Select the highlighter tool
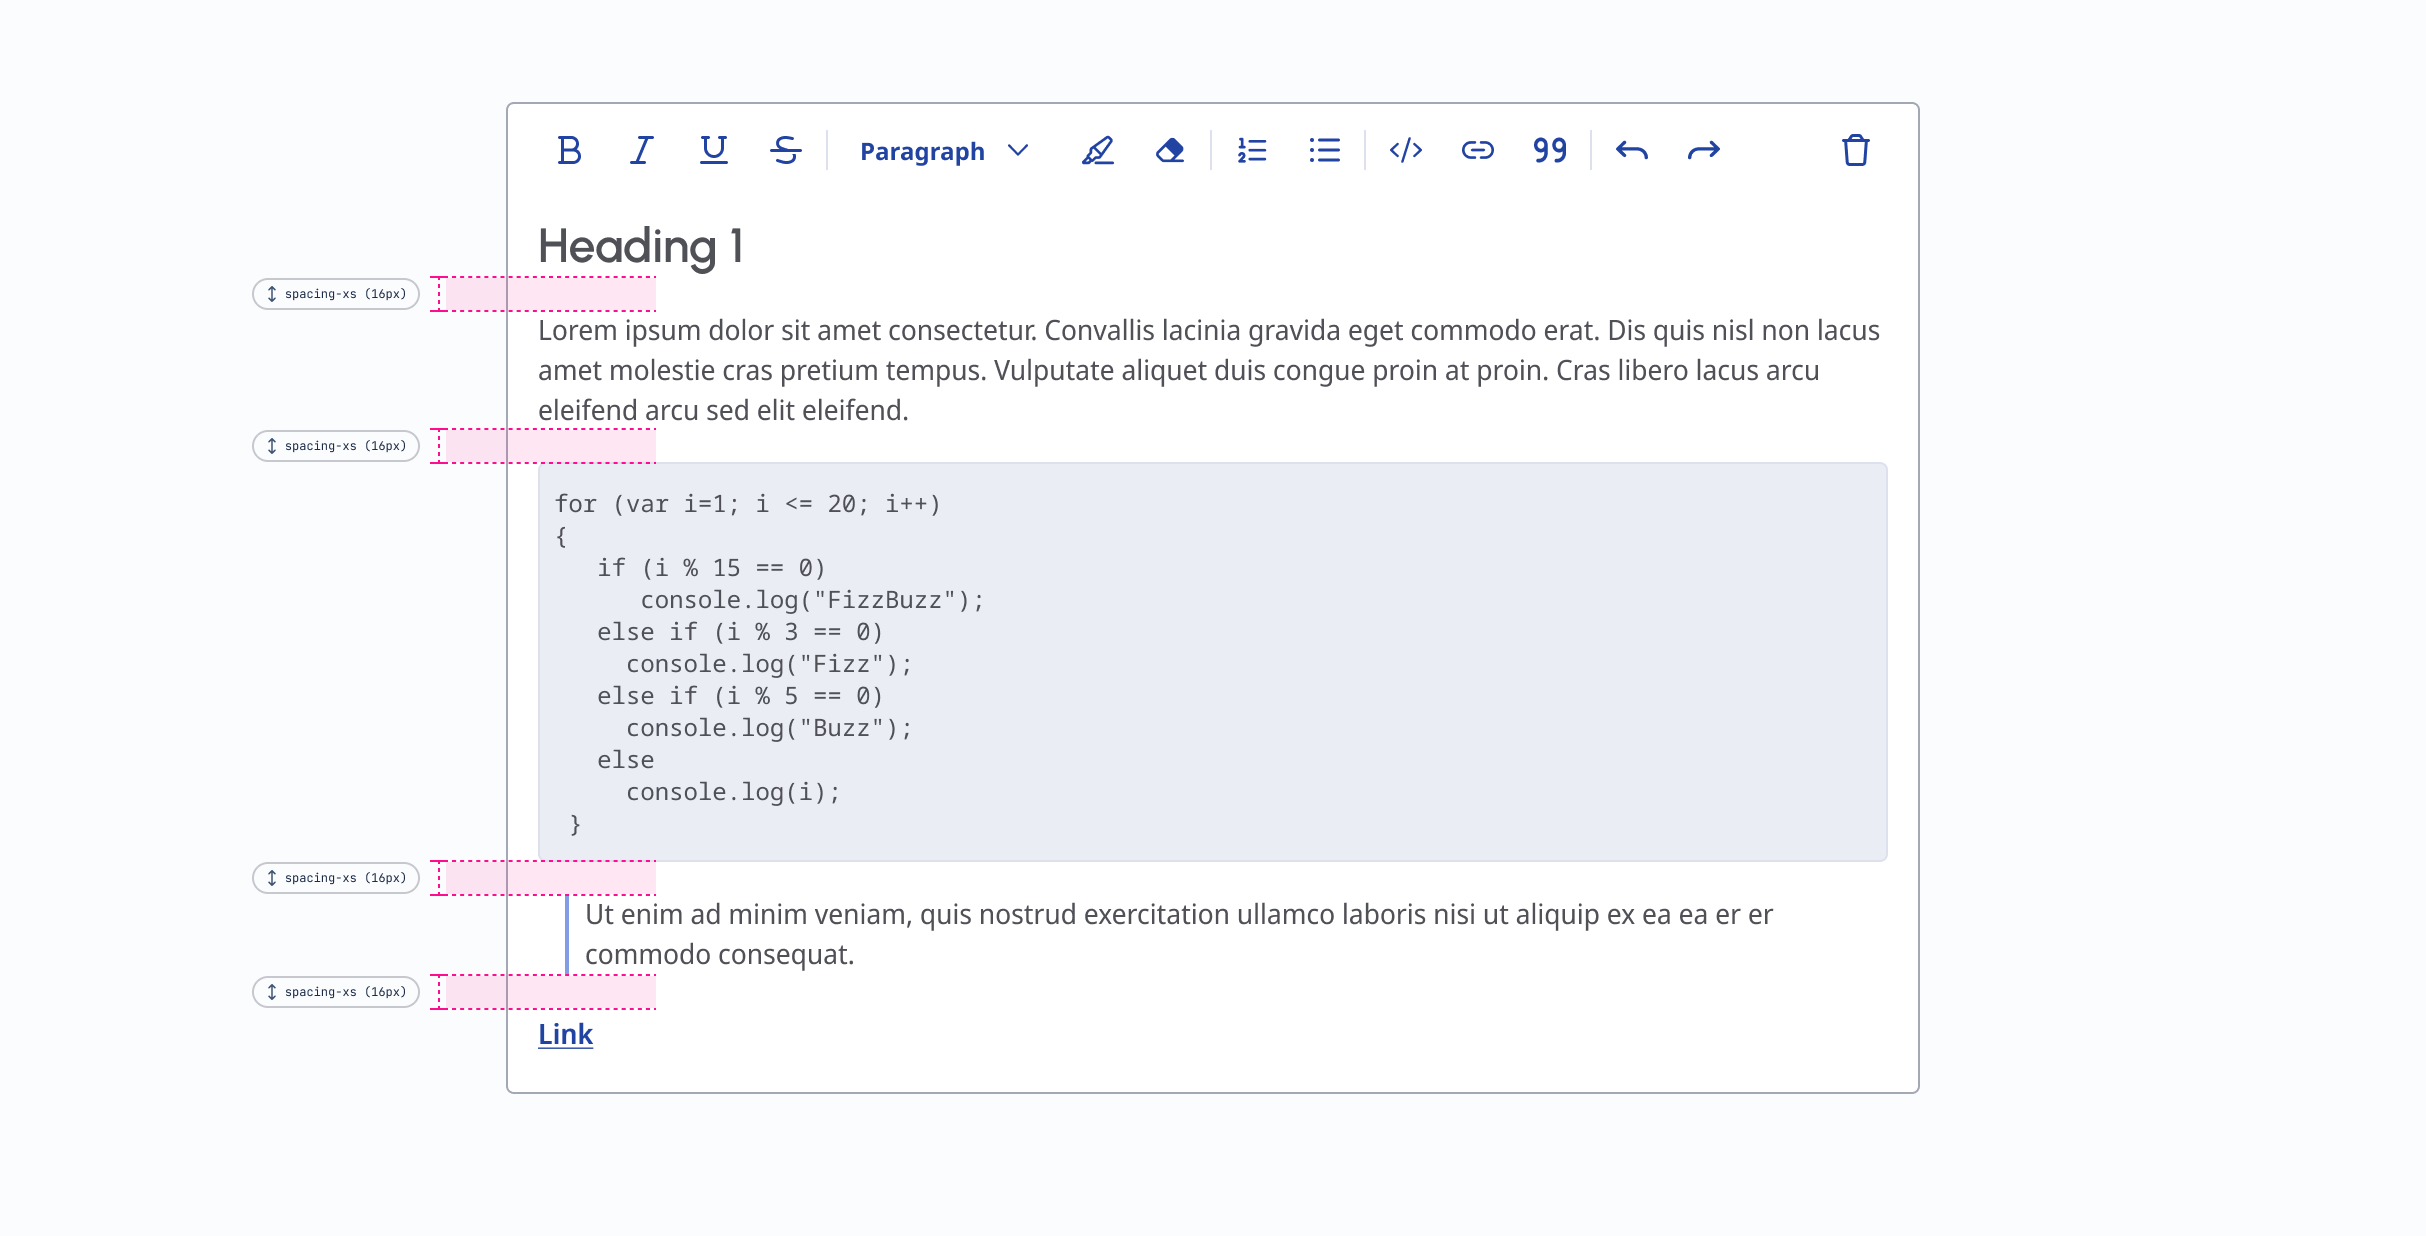The height and width of the screenshot is (1236, 2426). 1097,151
